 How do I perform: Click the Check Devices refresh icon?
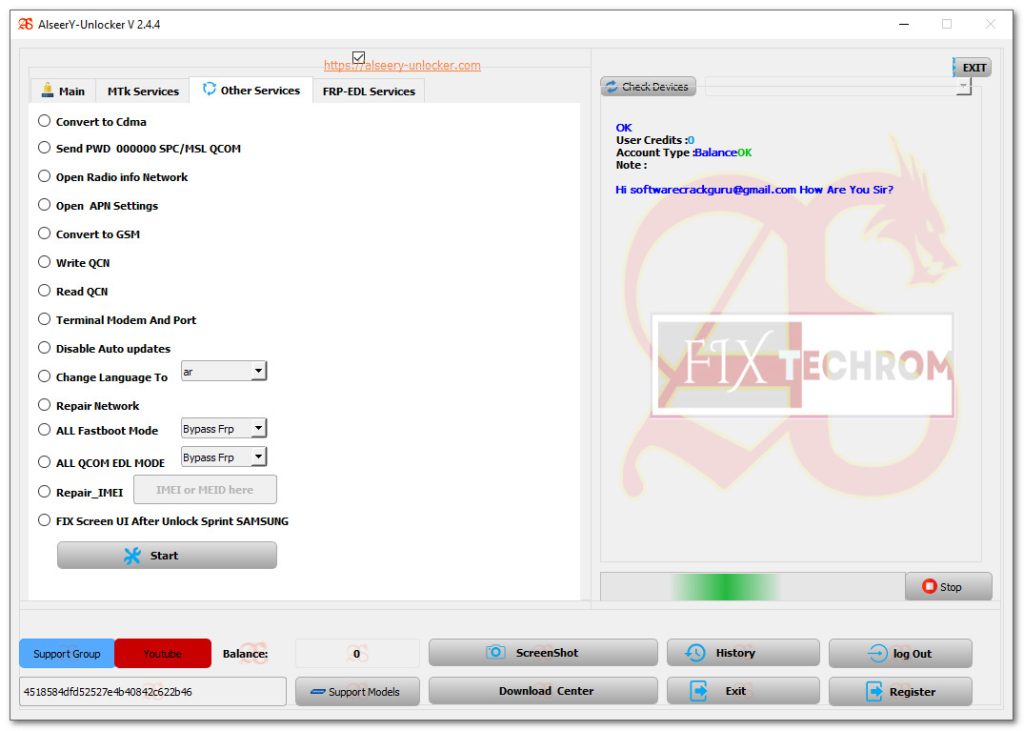click(x=611, y=86)
